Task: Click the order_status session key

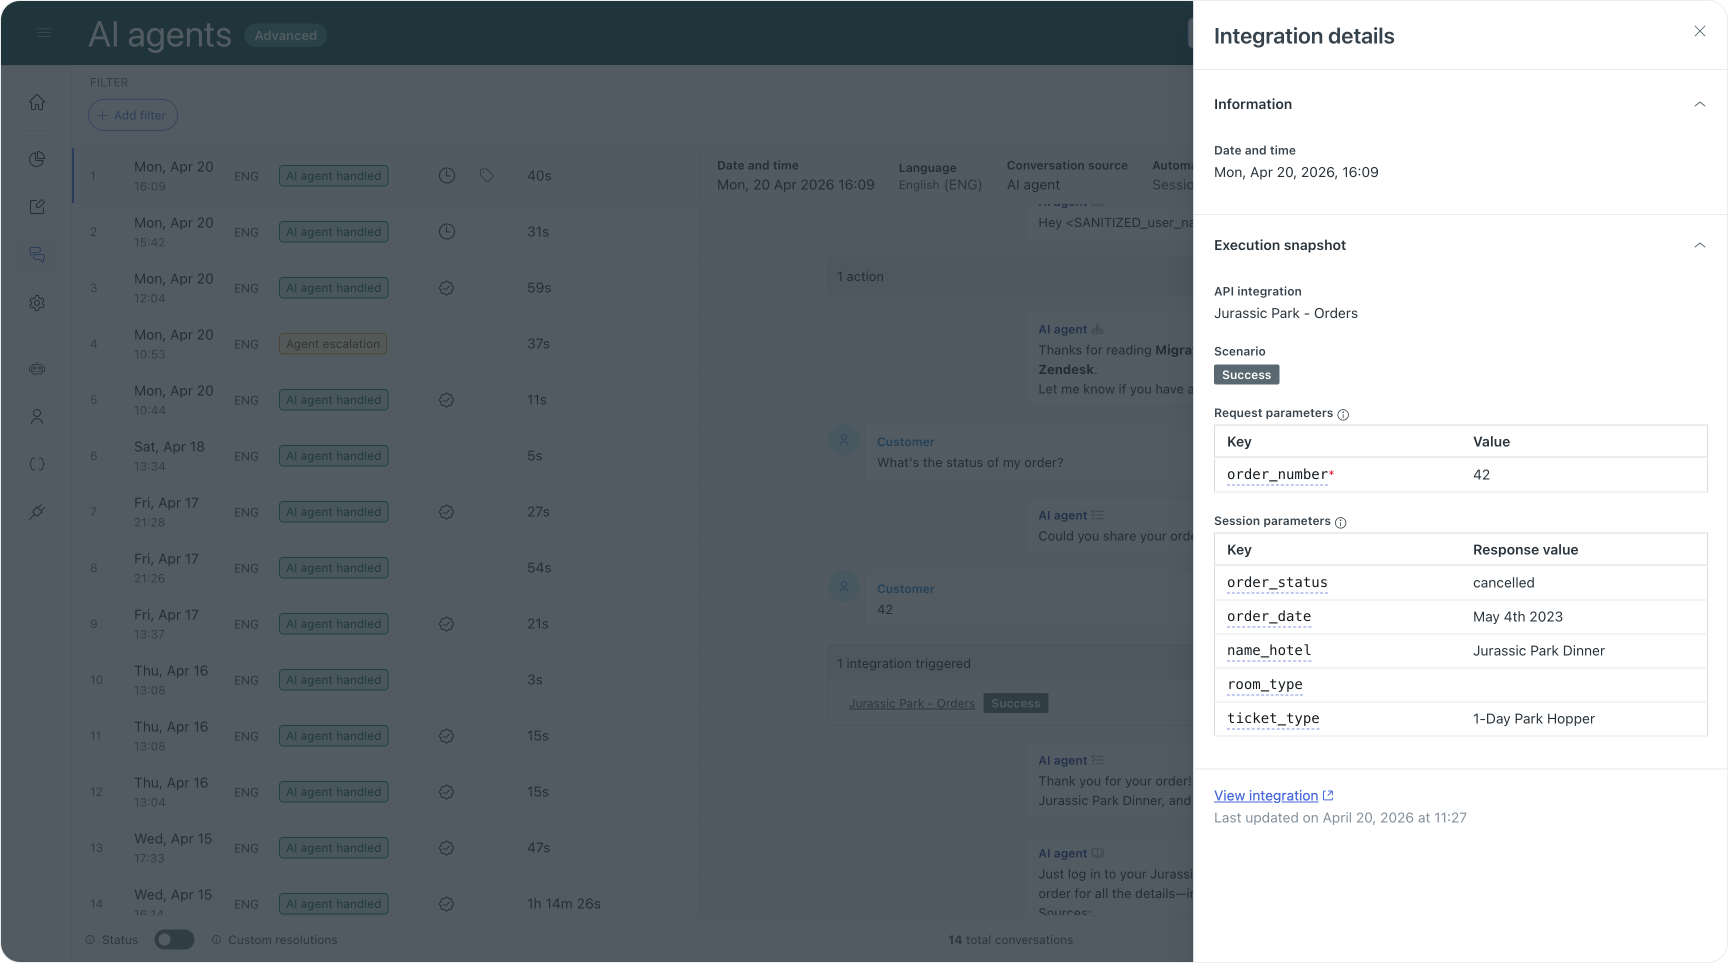Action: tap(1278, 583)
